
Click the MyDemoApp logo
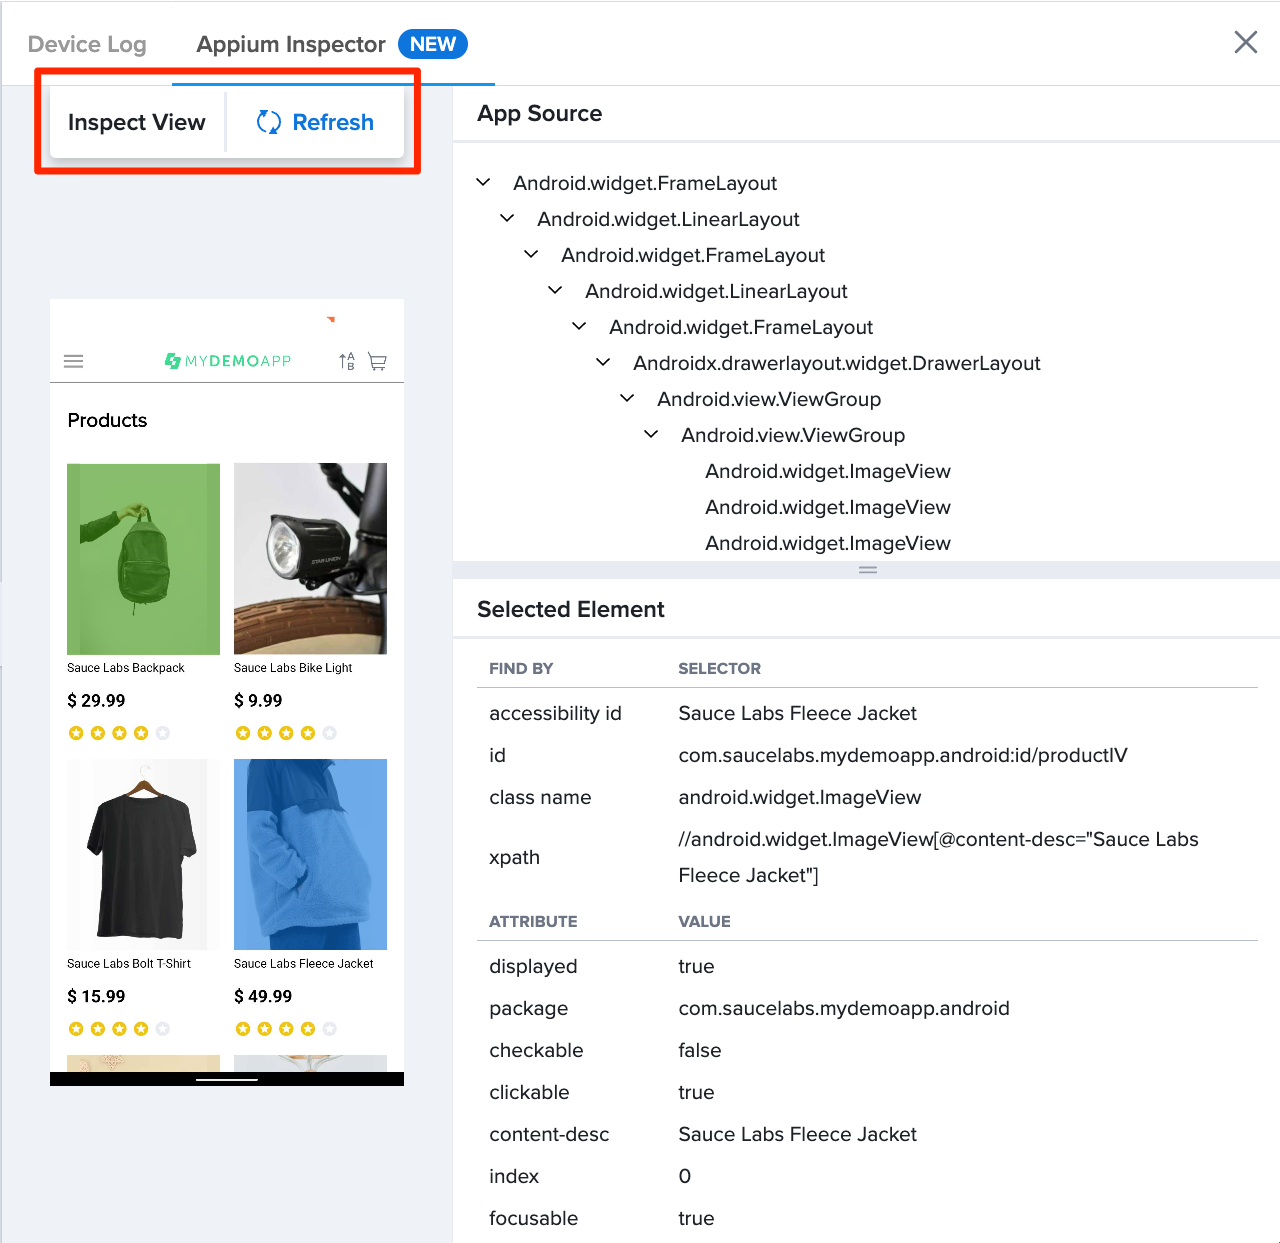point(227,361)
